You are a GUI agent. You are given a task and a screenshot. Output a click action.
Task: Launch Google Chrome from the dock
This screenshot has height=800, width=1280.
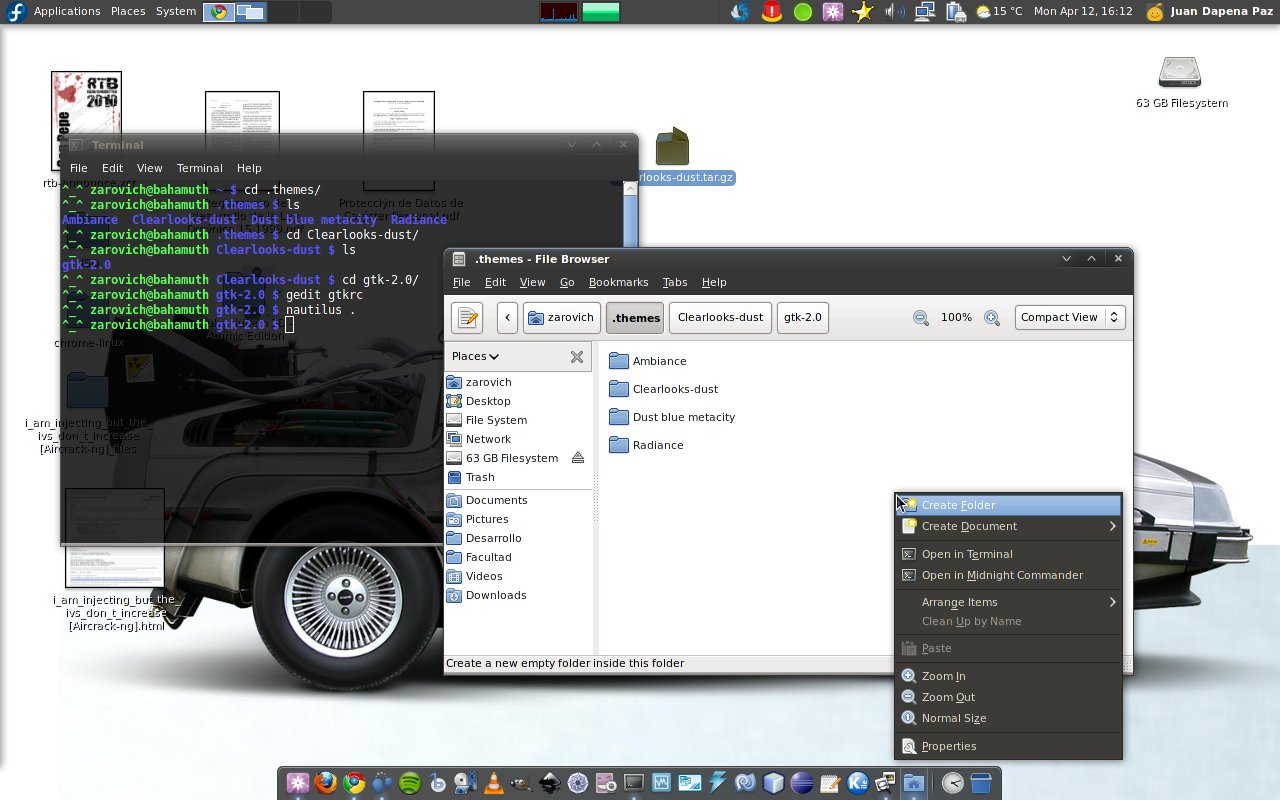[353, 783]
